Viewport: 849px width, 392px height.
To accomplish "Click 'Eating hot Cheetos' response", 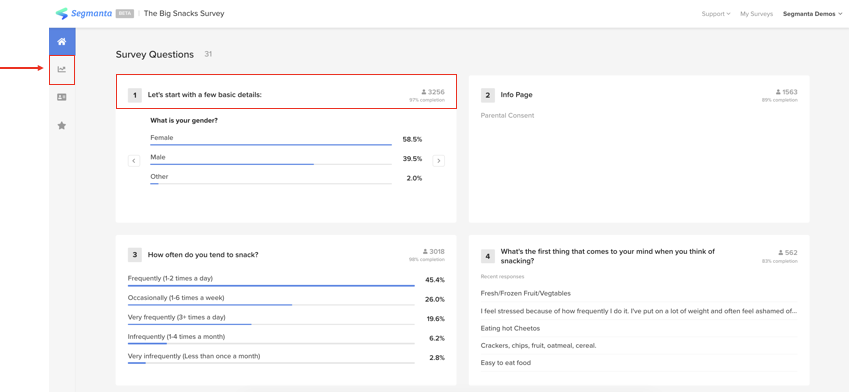I will 510,328.
